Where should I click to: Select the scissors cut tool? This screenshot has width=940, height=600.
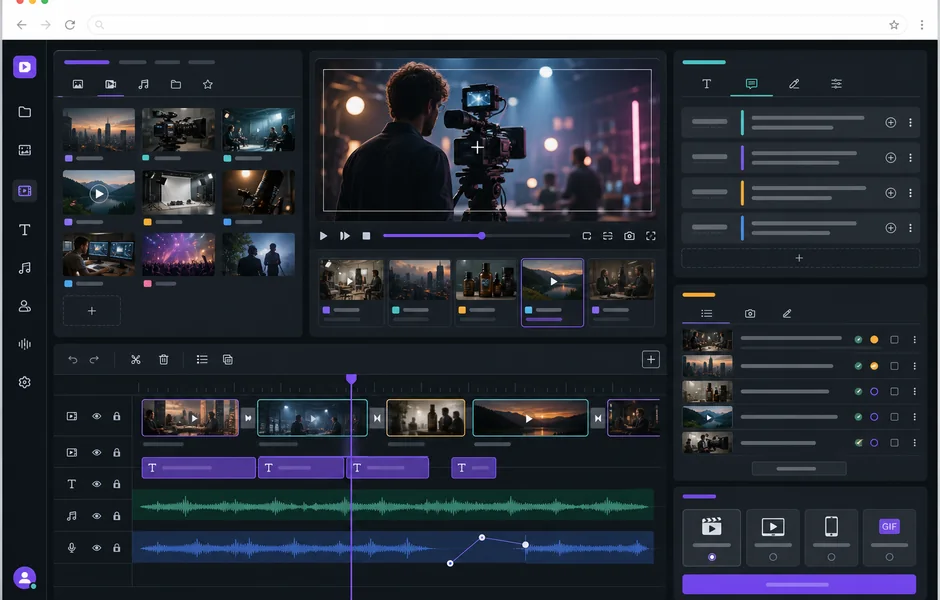[x=135, y=360]
